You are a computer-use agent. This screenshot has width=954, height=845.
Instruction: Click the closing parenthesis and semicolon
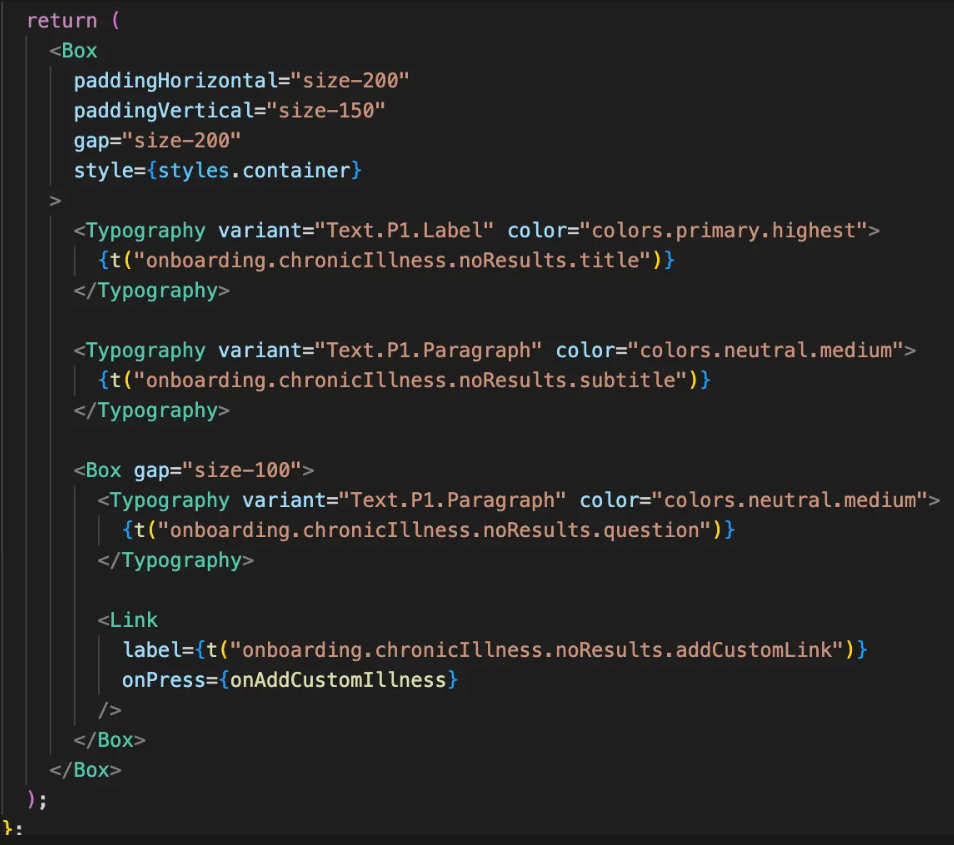click(x=37, y=800)
